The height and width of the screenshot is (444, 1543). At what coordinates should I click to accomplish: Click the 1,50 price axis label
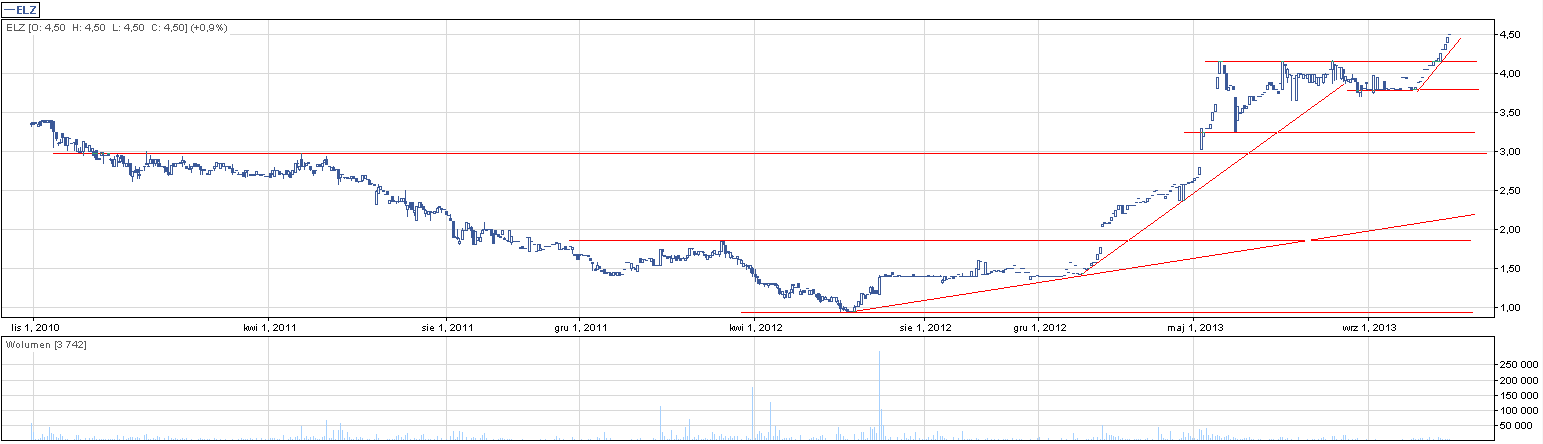click(x=1508, y=269)
